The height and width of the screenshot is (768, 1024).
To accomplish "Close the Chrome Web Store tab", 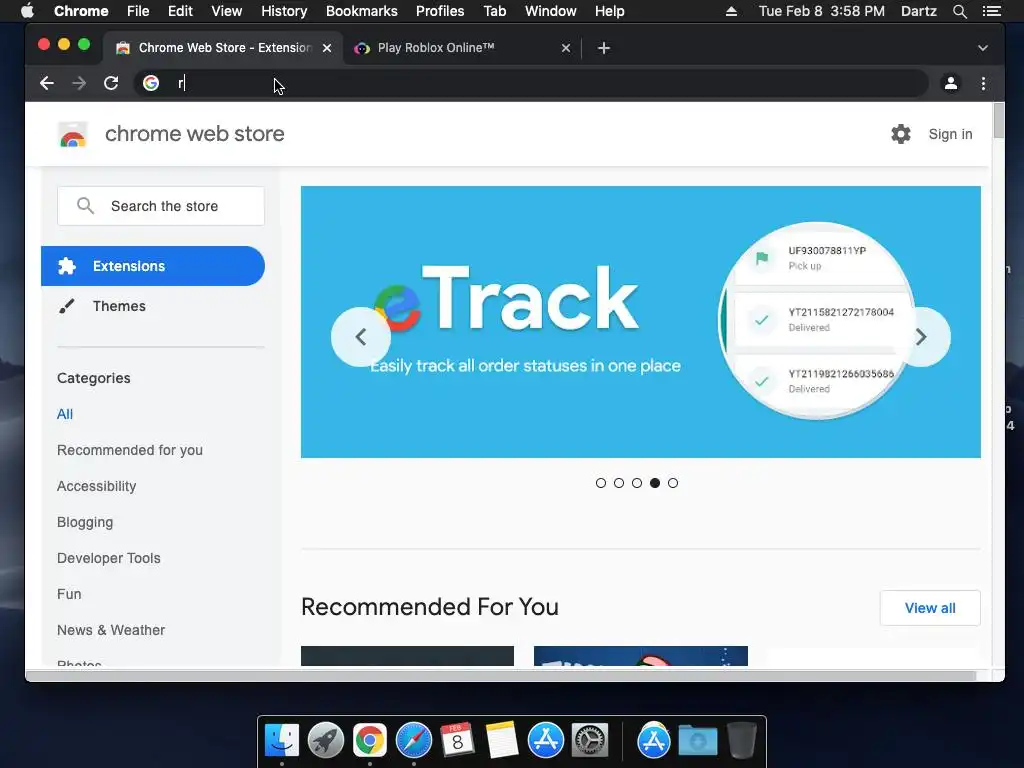I will pyautogui.click(x=327, y=48).
